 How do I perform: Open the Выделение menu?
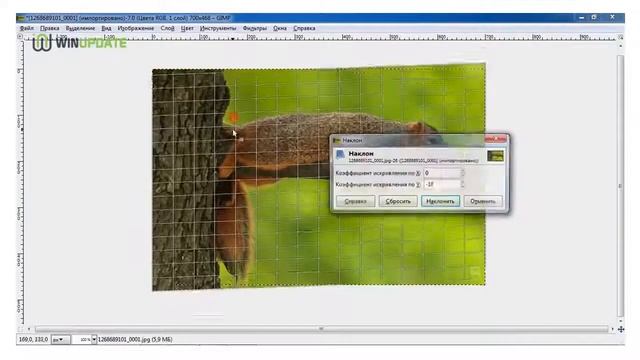click(80, 28)
